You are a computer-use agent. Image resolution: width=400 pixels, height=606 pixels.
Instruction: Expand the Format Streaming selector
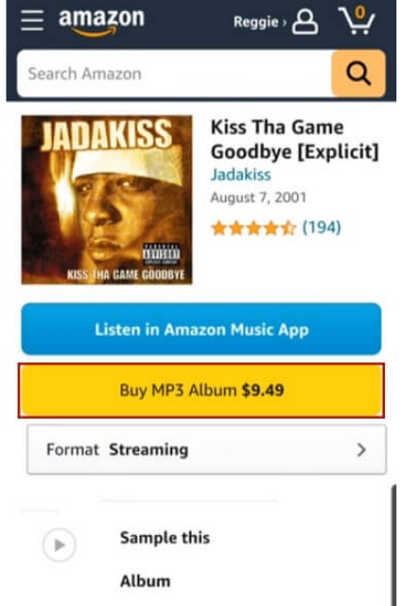tap(206, 449)
